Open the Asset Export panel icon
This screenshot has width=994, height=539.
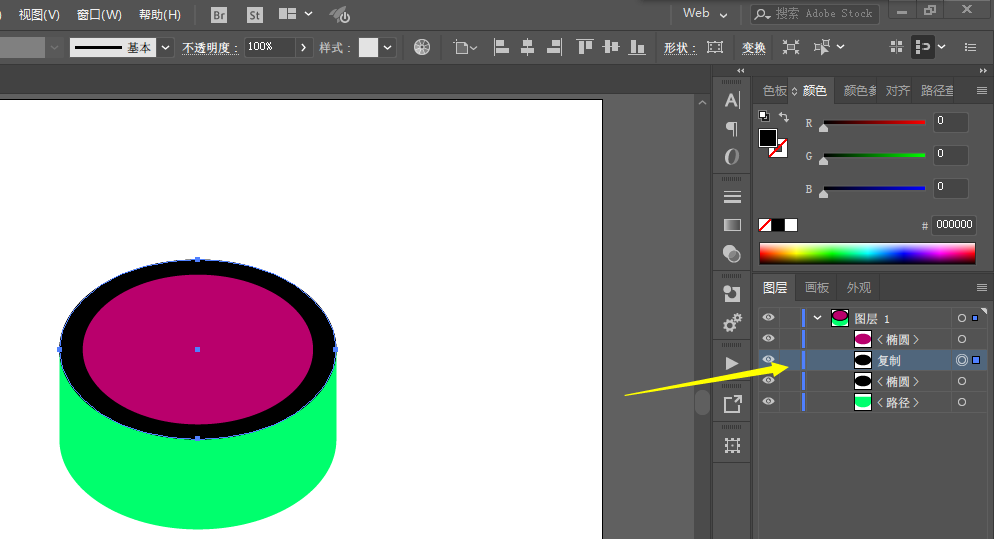[732, 404]
